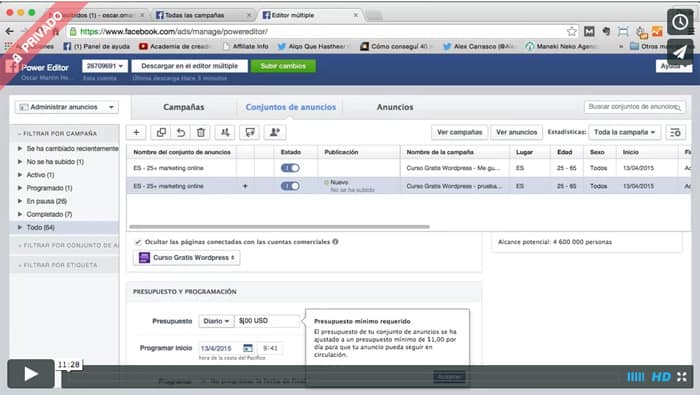This screenshot has height=395, width=700.
Task: Adjust the player volume bars
Action: click(635, 377)
